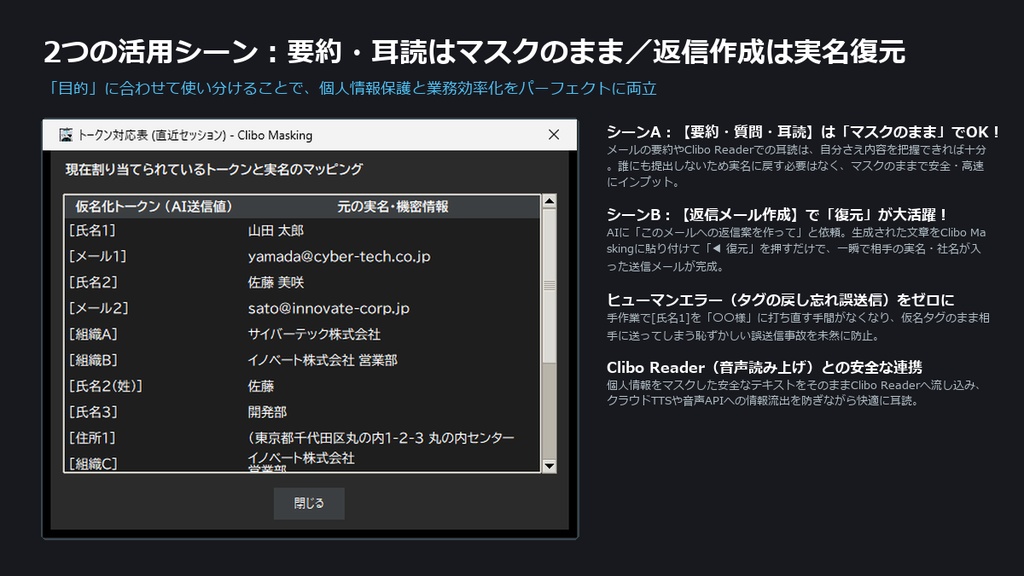Select the サイバーテック株式会社 cell
Screen dimensions: 1024x576
click(314, 334)
